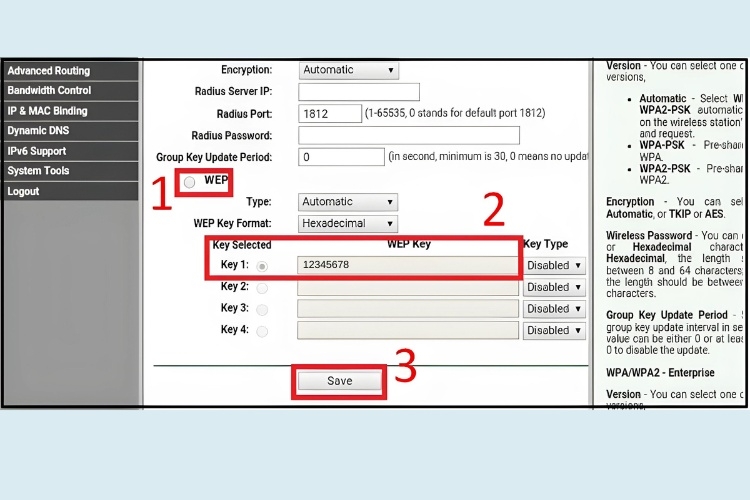Select the Key 2 radio button

[262, 288]
